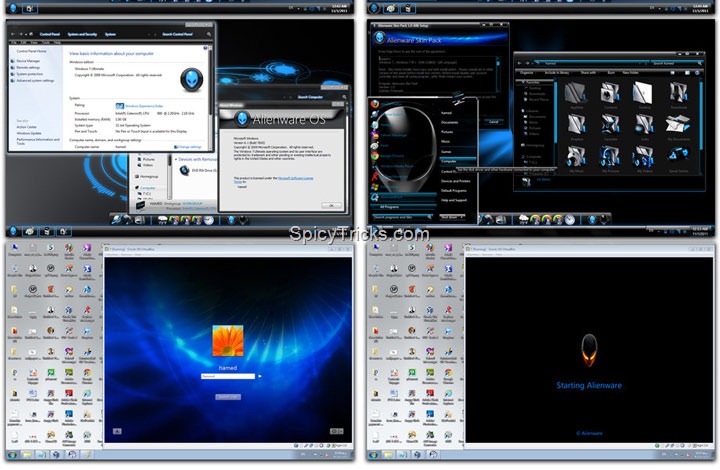The width and height of the screenshot is (720, 470).
Task: Open the Links folder icon in the hamed Explorer window
Action: pyautogui.click(x=643, y=125)
